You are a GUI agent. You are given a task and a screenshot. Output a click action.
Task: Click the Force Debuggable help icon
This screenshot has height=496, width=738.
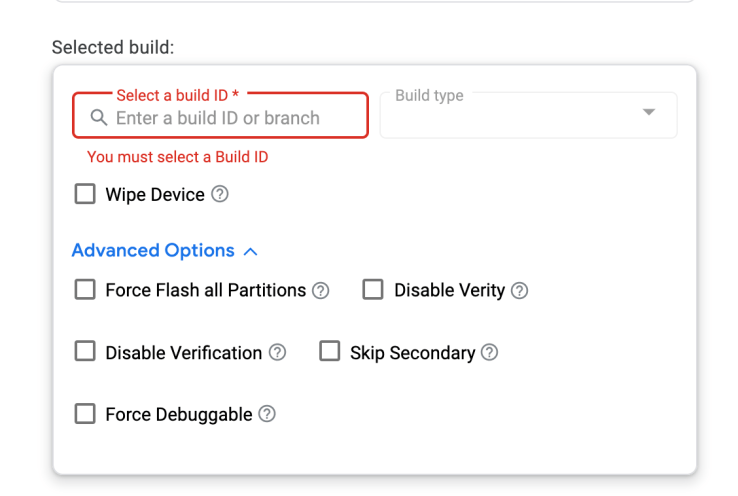point(267,414)
